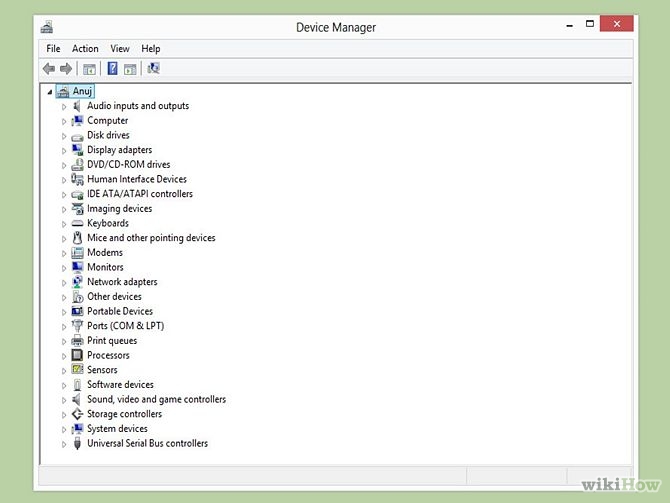Click the Keyboards device icon
Viewport: 670px width, 503px height.
tap(77, 224)
